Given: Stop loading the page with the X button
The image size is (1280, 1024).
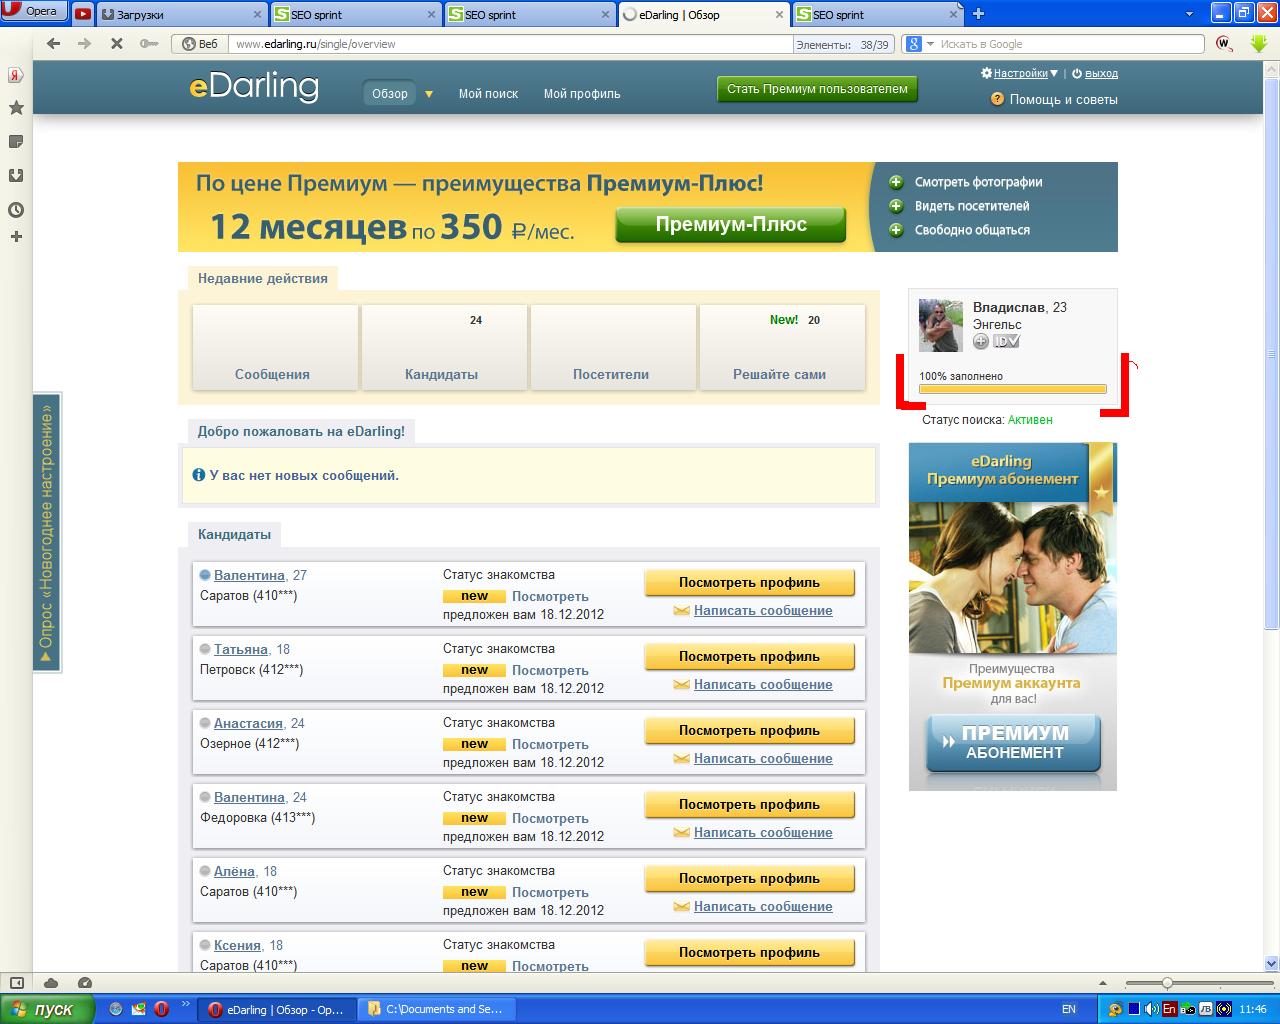Looking at the screenshot, I should [116, 44].
